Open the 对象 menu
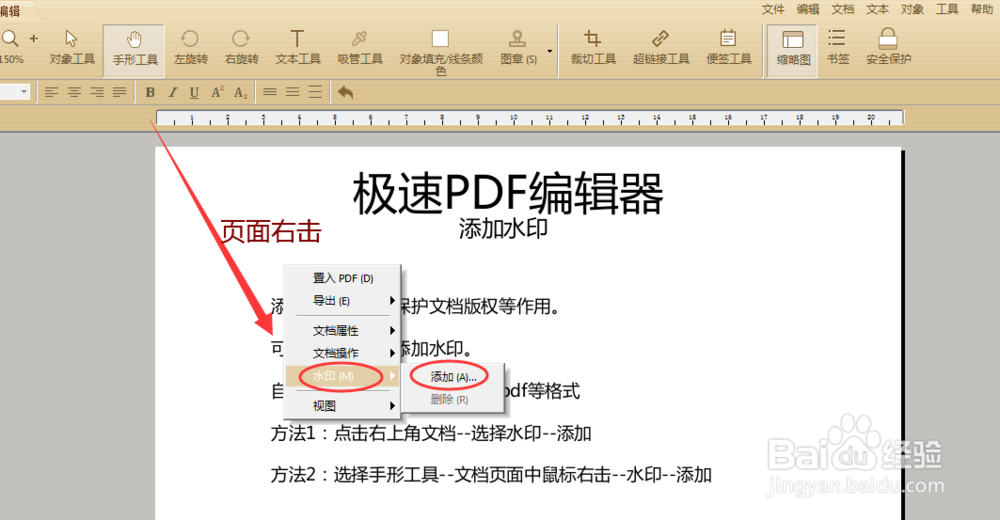The image size is (1000, 520). coord(913,9)
